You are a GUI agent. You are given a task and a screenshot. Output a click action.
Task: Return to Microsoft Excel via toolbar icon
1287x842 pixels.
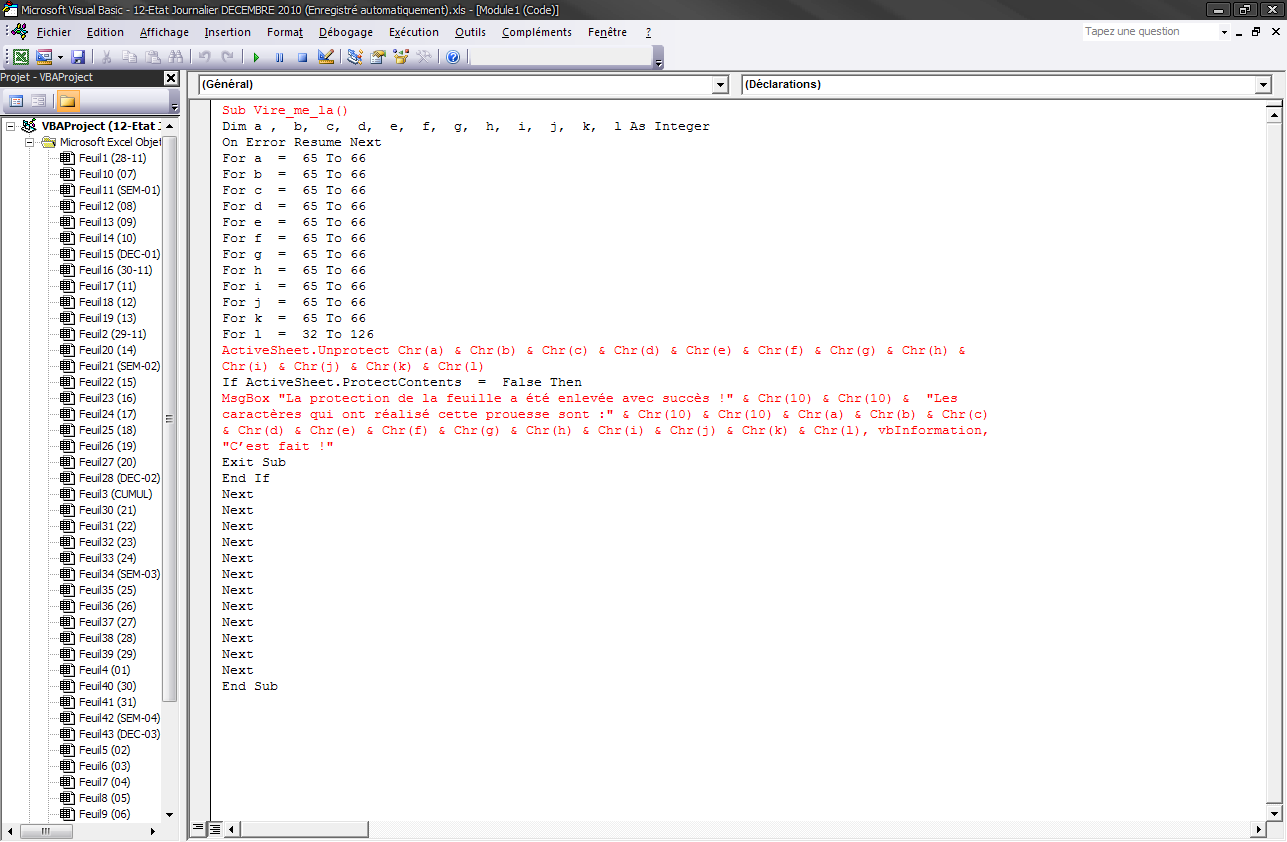[x=20, y=57]
